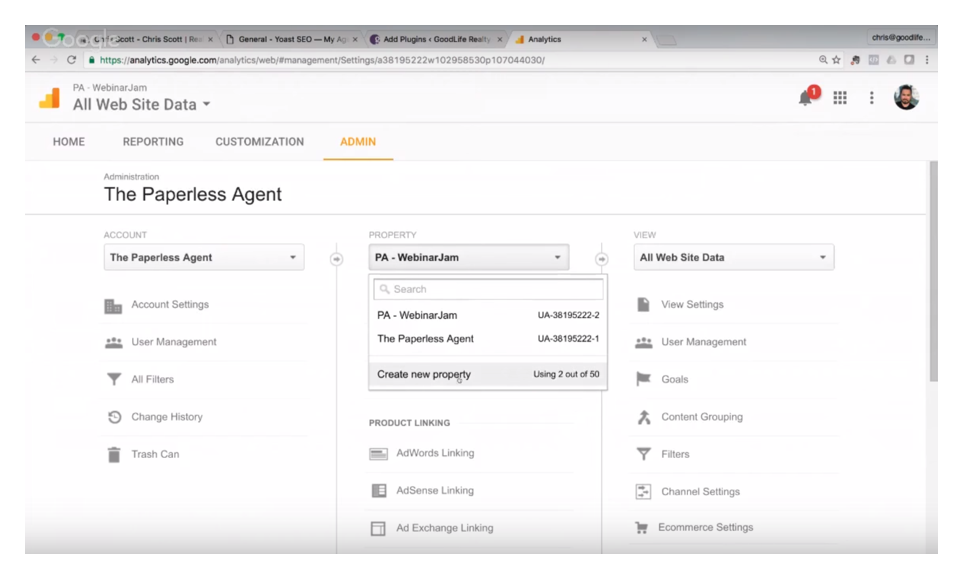Viewport: 966px width, 582px height.
Task: Click the account User Management people icon
Action: coord(113,342)
